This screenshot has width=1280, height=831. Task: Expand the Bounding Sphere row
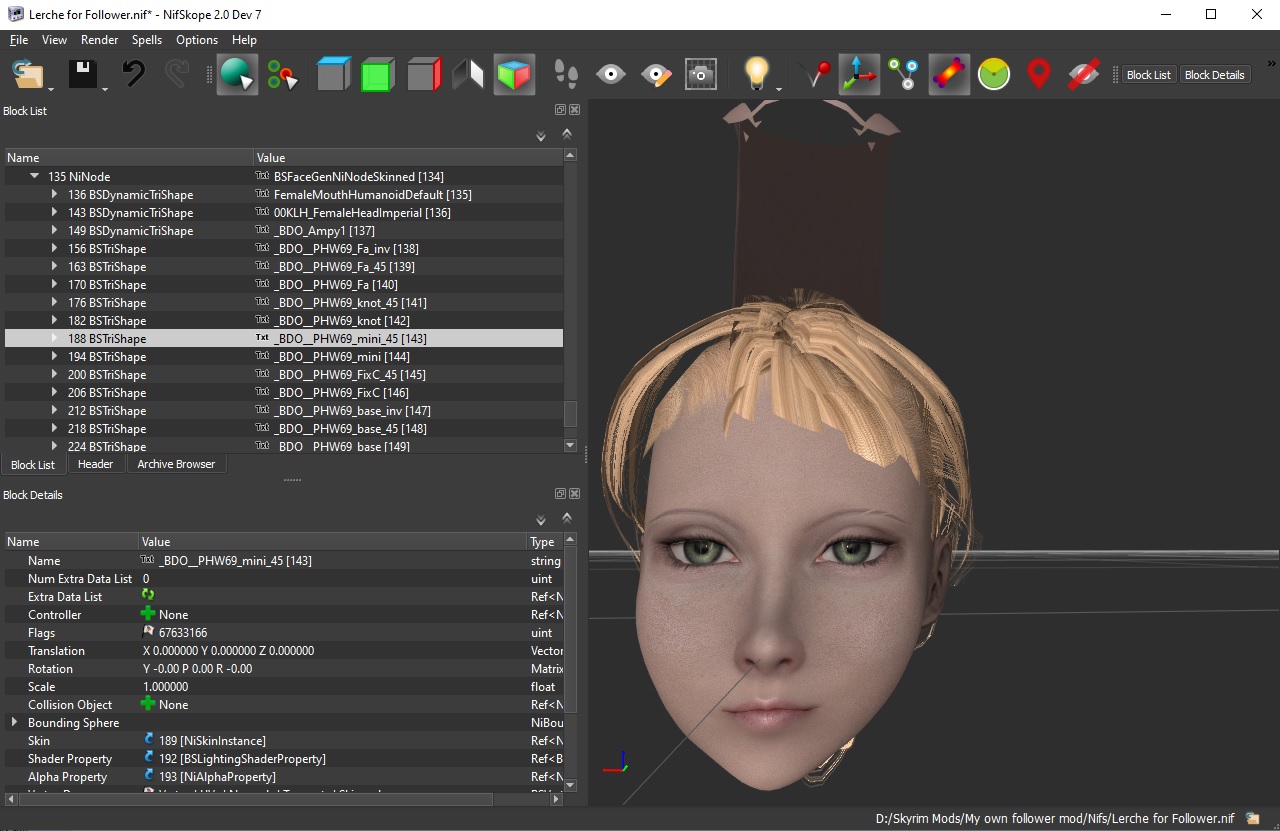(14, 722)
